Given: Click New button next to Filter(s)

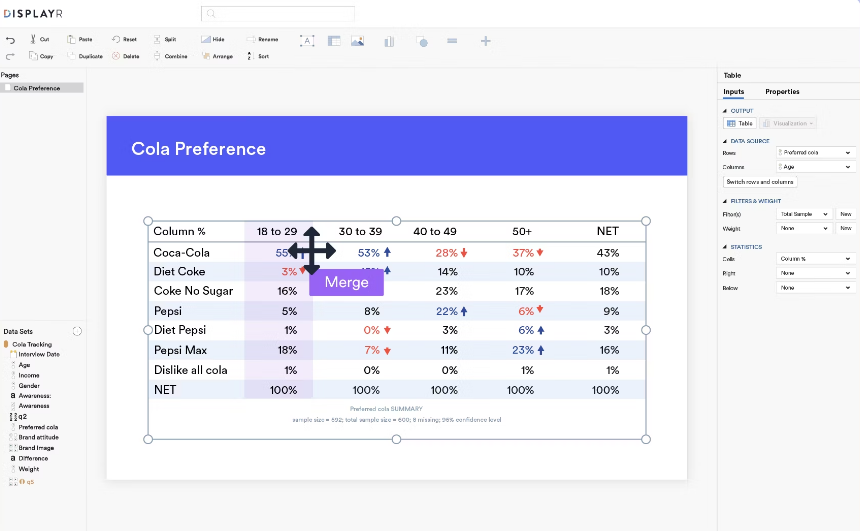Looking at the screenshot, I should 846,214.
